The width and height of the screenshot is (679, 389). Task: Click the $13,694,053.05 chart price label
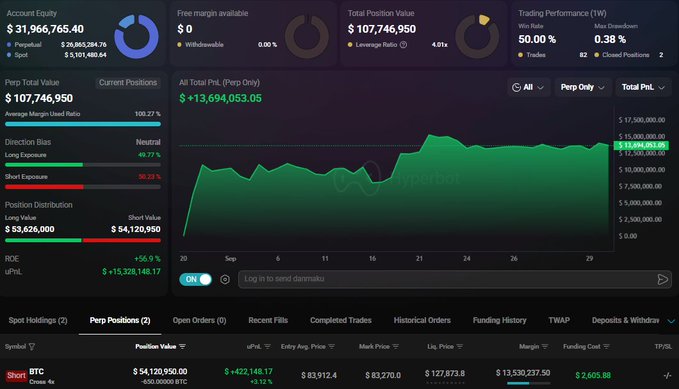point(641,145)
